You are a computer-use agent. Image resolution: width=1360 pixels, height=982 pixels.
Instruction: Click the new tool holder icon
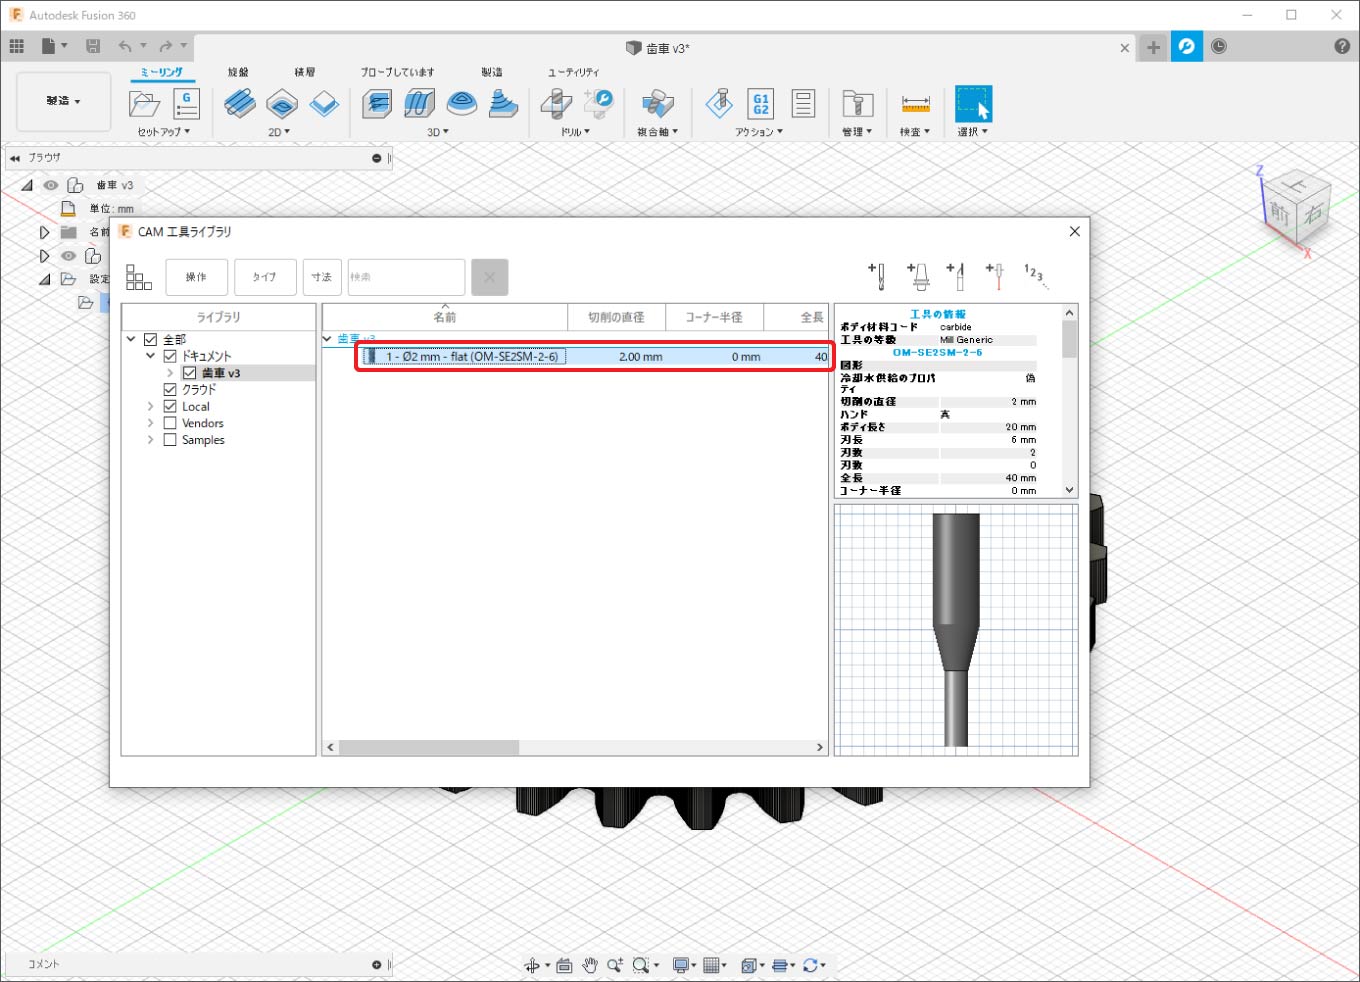[x=918, y=275]
